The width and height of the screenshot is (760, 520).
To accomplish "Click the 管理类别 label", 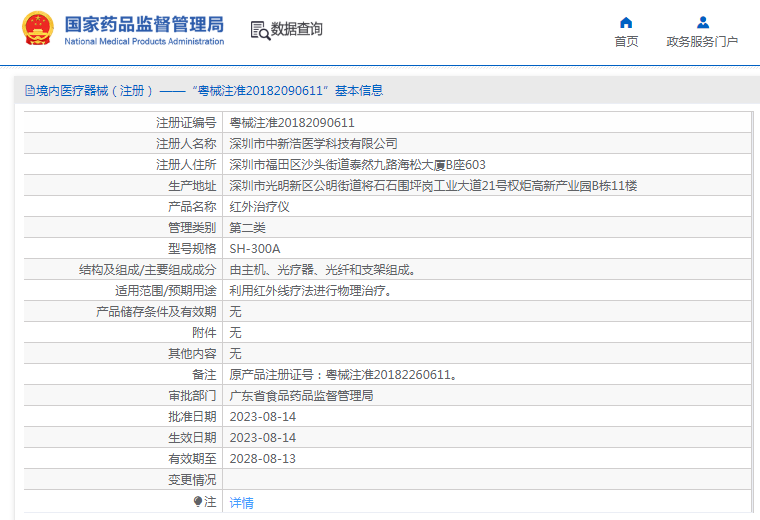I will [192, 228].
